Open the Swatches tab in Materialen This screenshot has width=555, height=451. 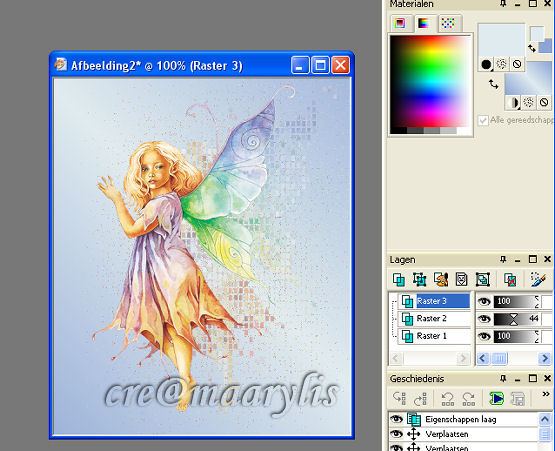point(448,23)
